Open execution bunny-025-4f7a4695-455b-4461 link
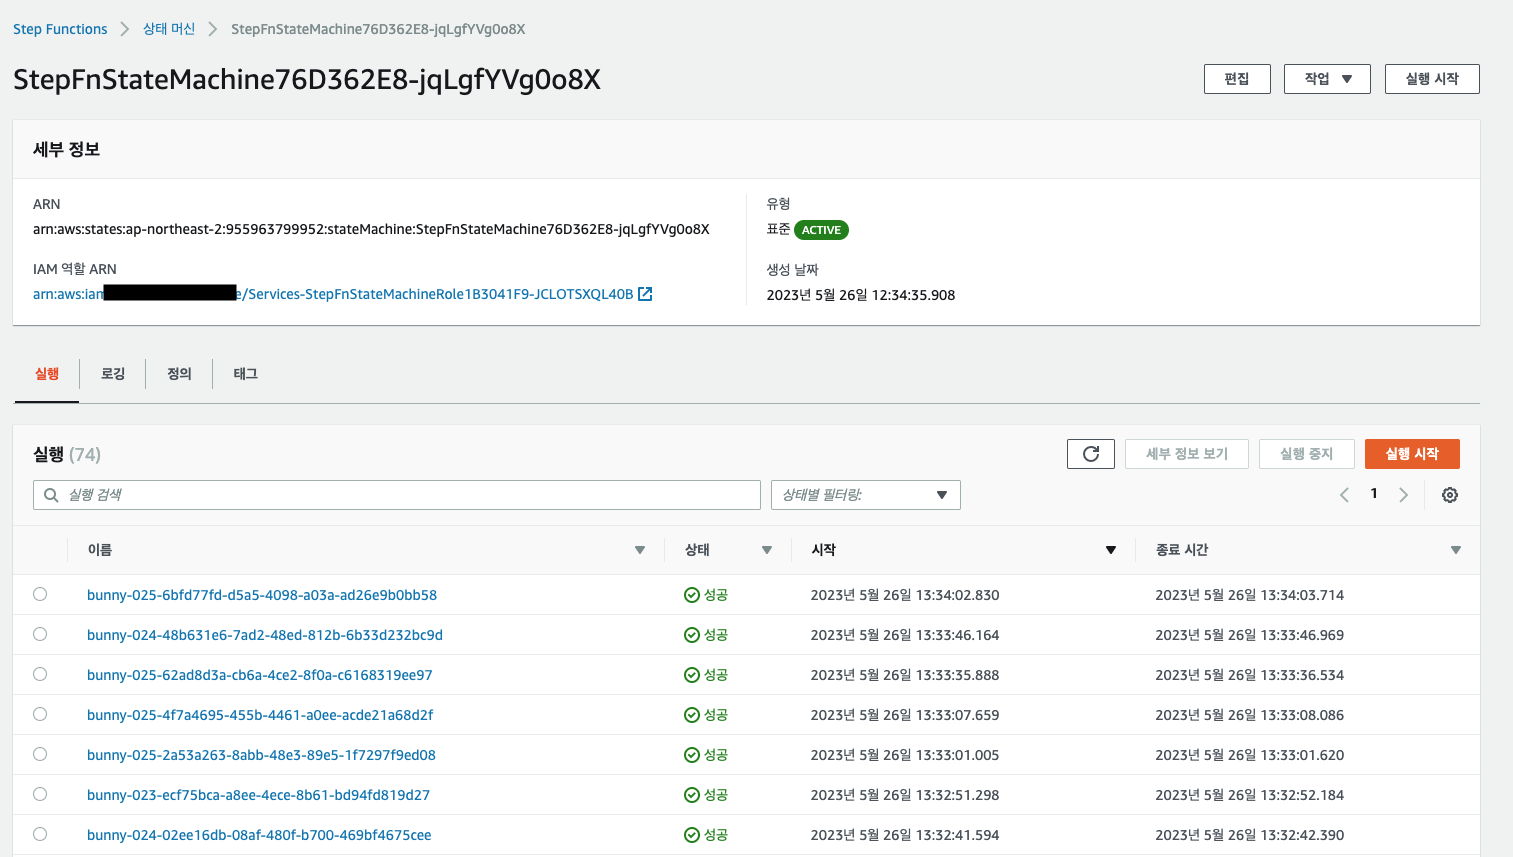Image resolution: width=1513 pixels, height=857 pixels. pos(260,715)
